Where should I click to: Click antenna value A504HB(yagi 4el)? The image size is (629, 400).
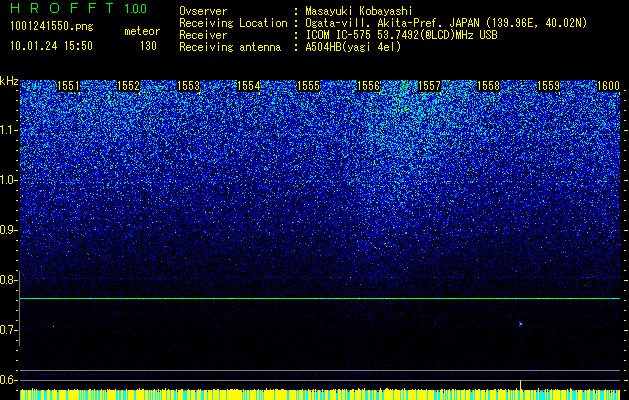(353, 47)
